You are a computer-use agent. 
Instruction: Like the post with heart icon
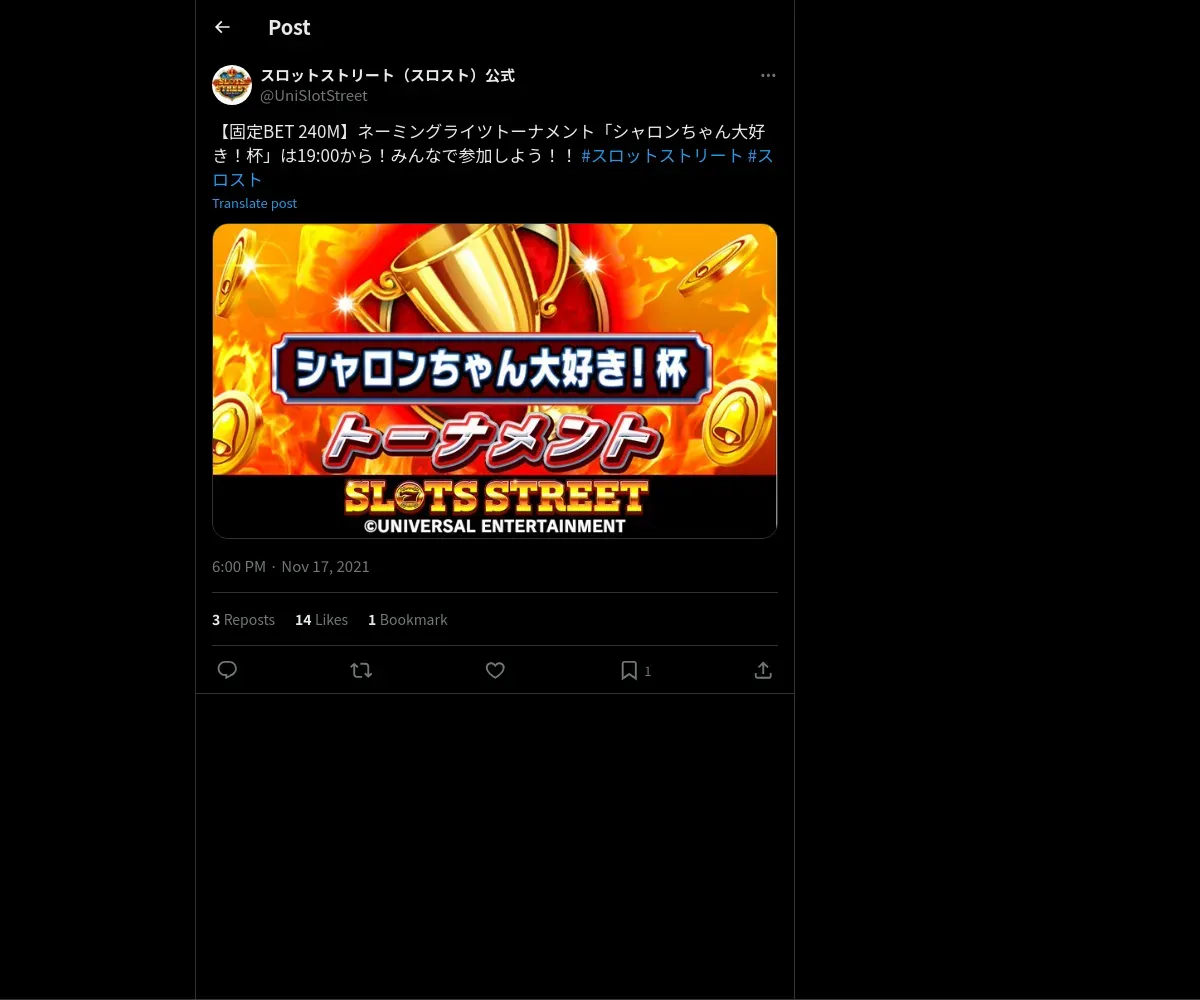click(495, 670)
